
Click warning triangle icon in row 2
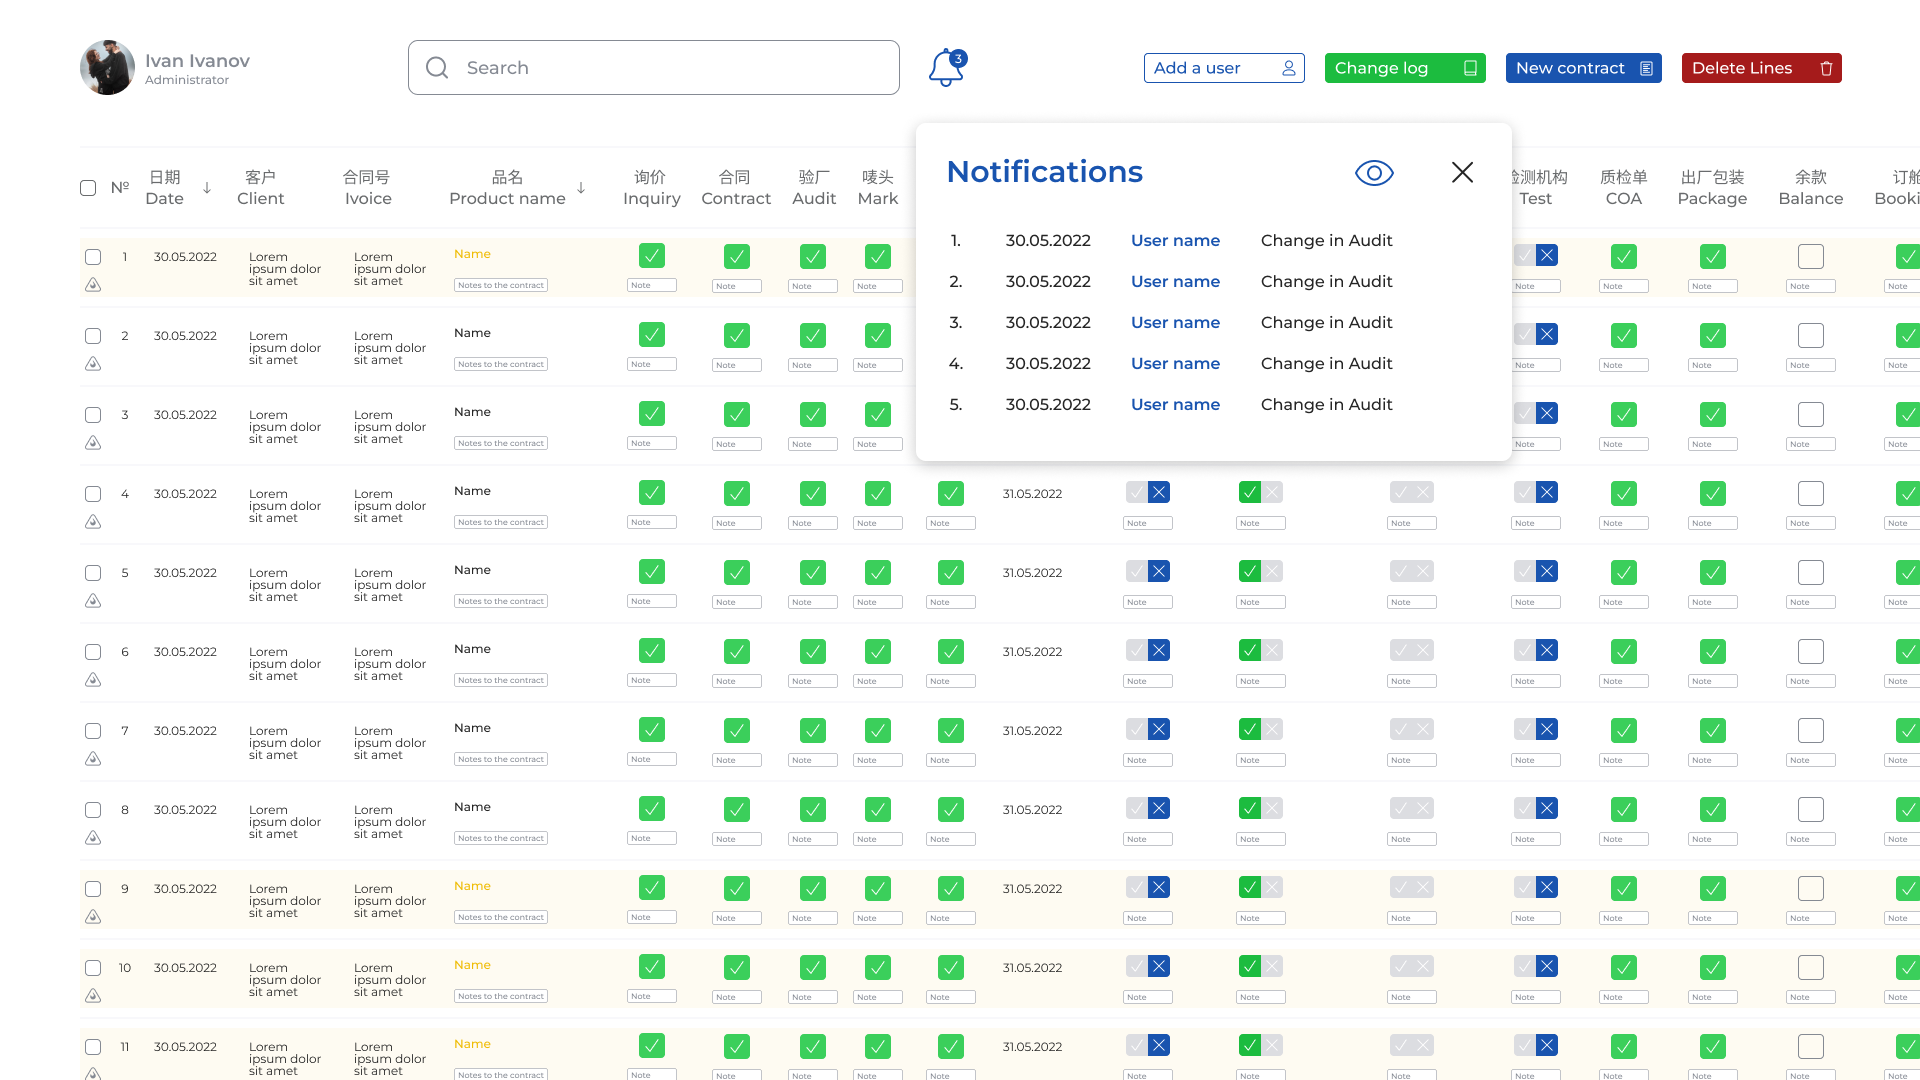coord(93,364)
